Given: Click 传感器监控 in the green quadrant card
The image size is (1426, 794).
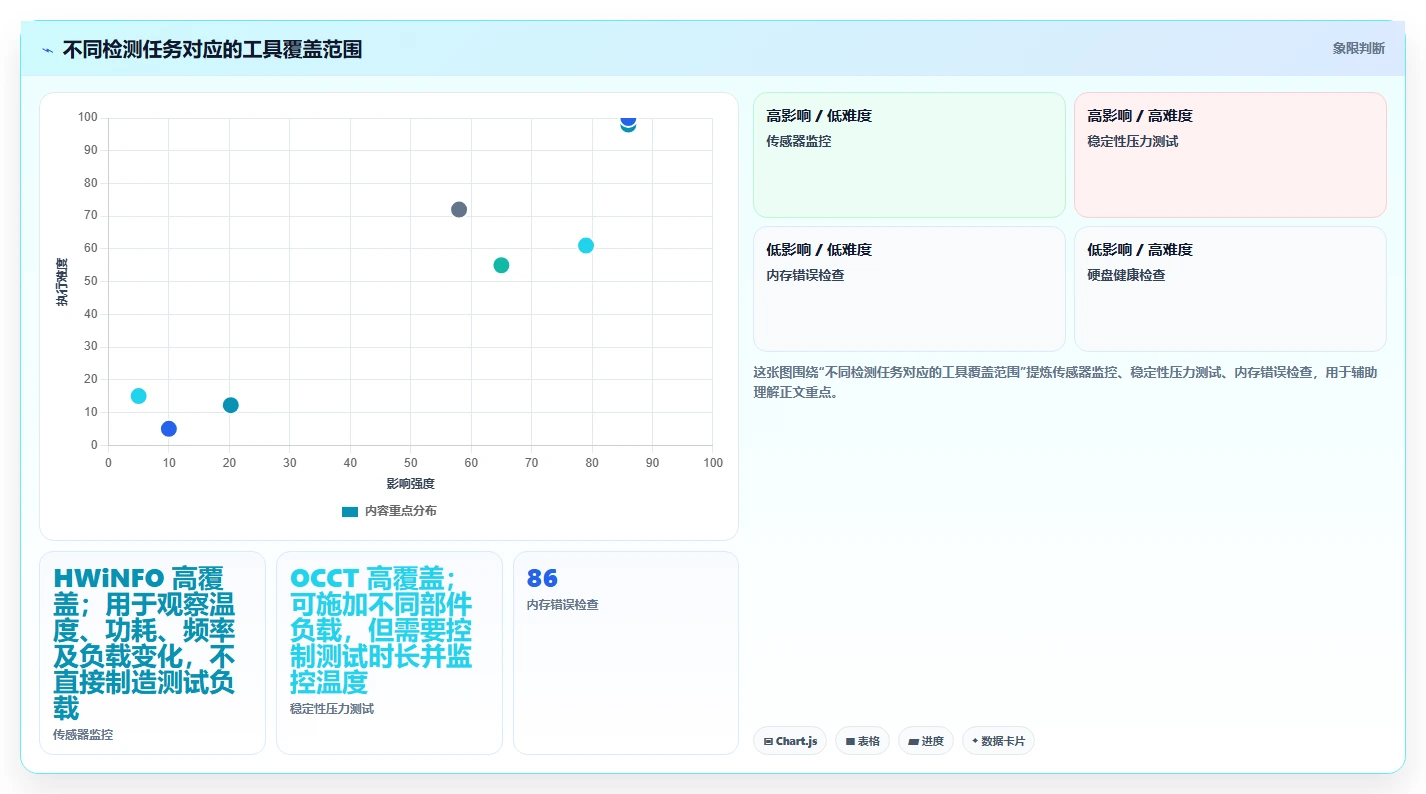Looking at the screenshot, I should point(798,141).
